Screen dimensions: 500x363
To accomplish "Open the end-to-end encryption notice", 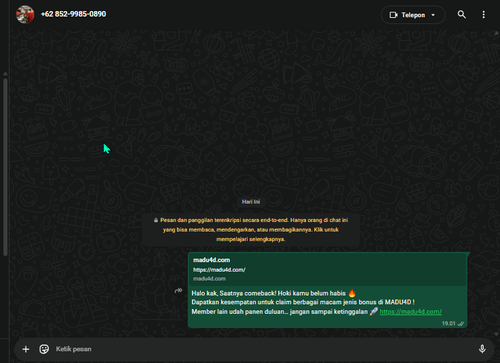I will pyautogui.click(x=251, y=229).
